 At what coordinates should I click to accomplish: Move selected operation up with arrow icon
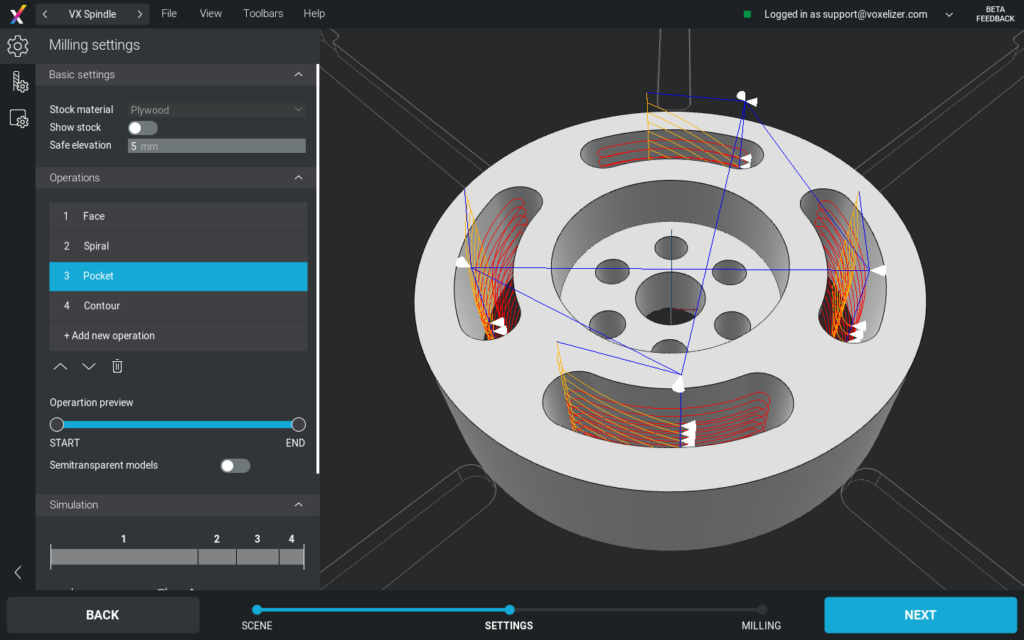pos(60,366)
